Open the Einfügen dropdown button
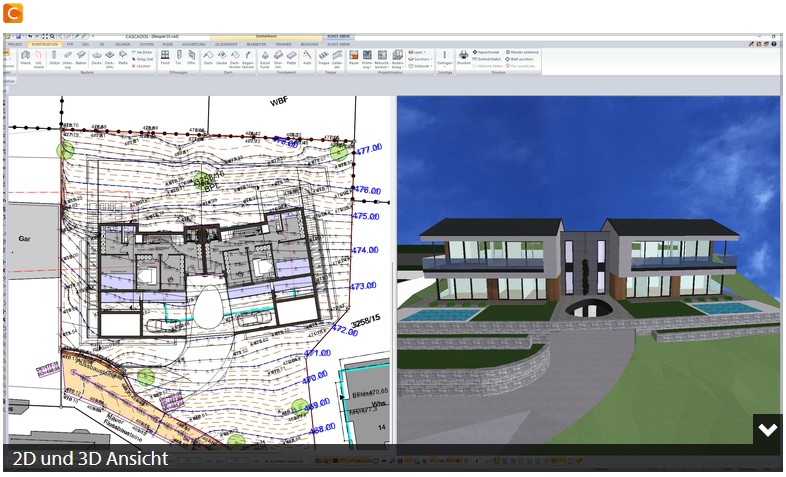The width and height of the screenshot is (786, 477). (445, 60)
